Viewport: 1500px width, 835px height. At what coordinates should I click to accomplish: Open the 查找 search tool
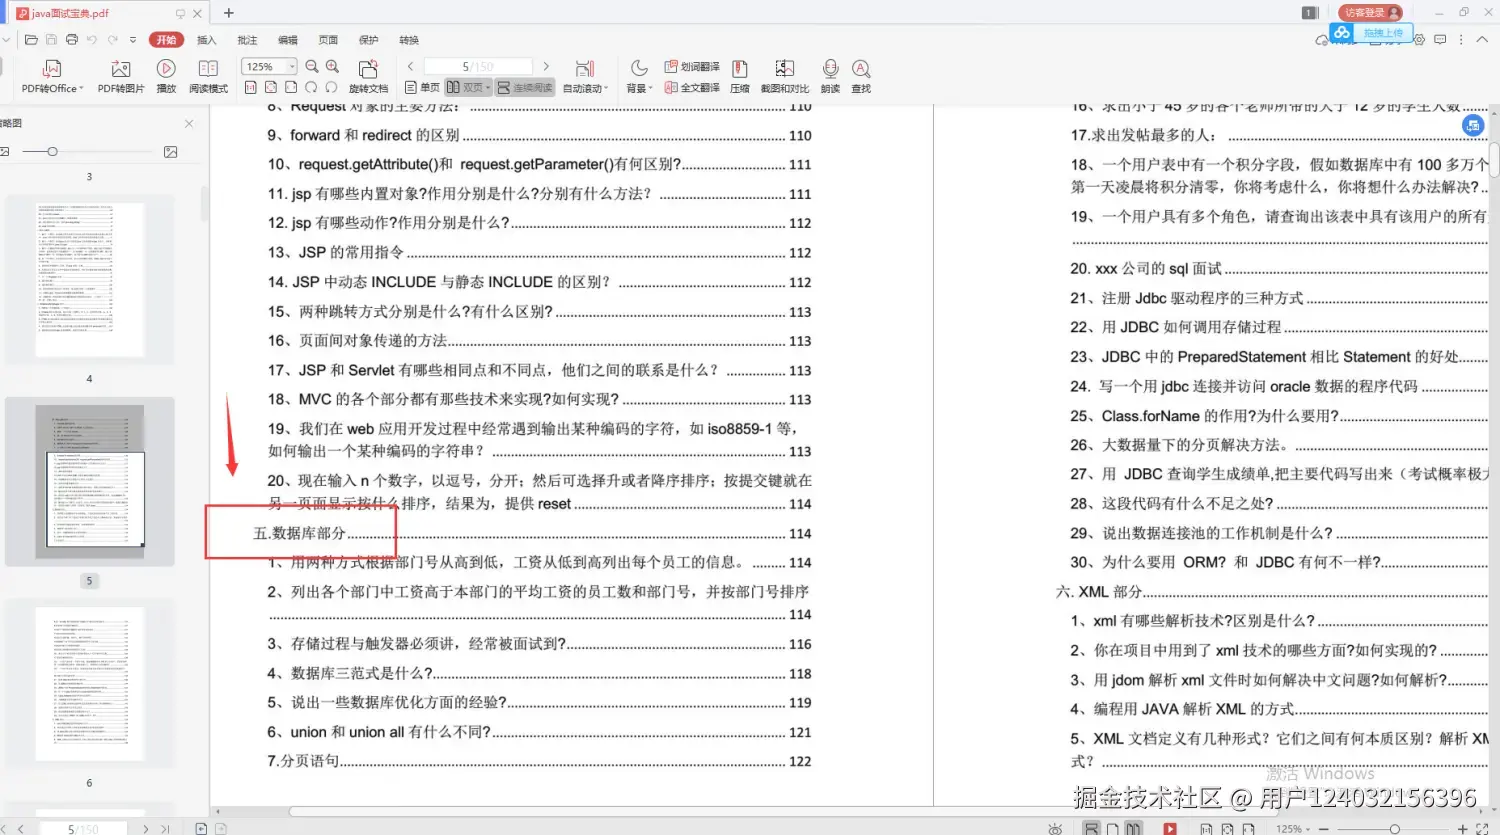pos(861,76)
